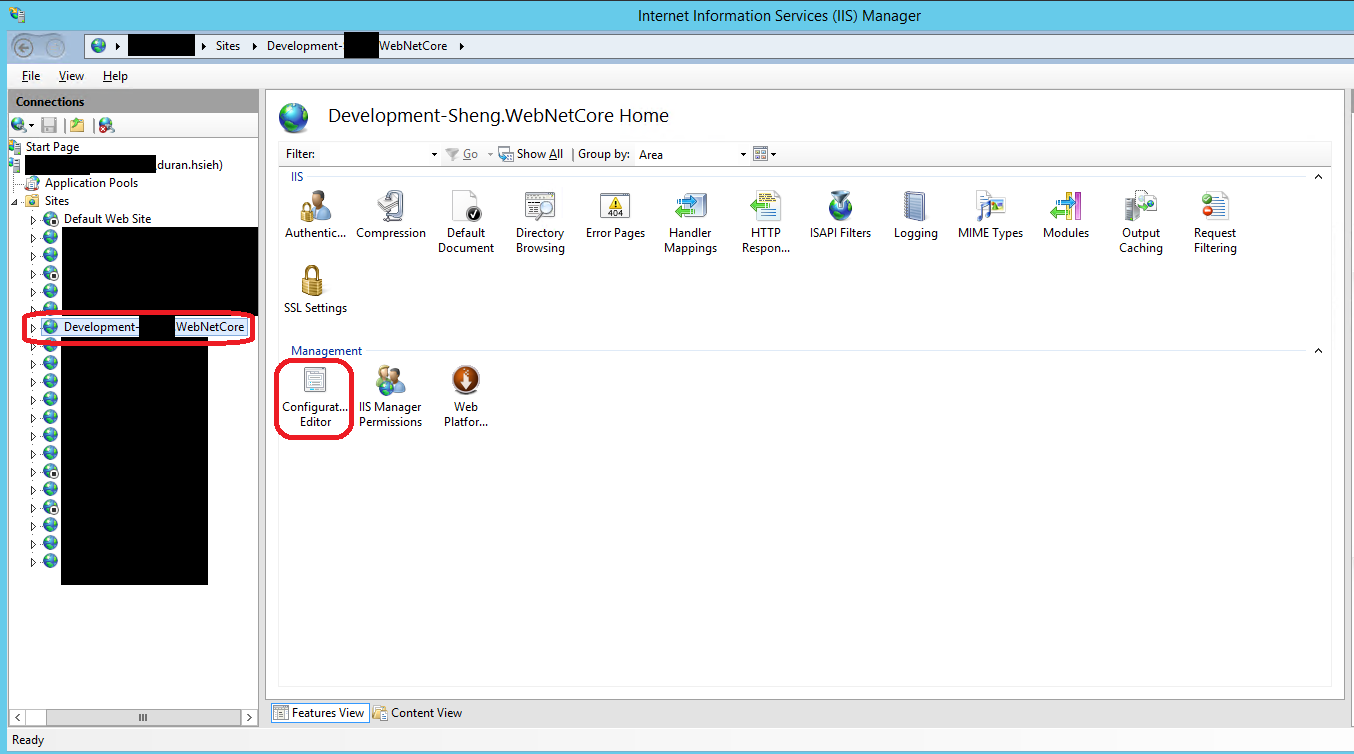Open the Configuration Editor
1354x754 pixels.
coord(316,398)
